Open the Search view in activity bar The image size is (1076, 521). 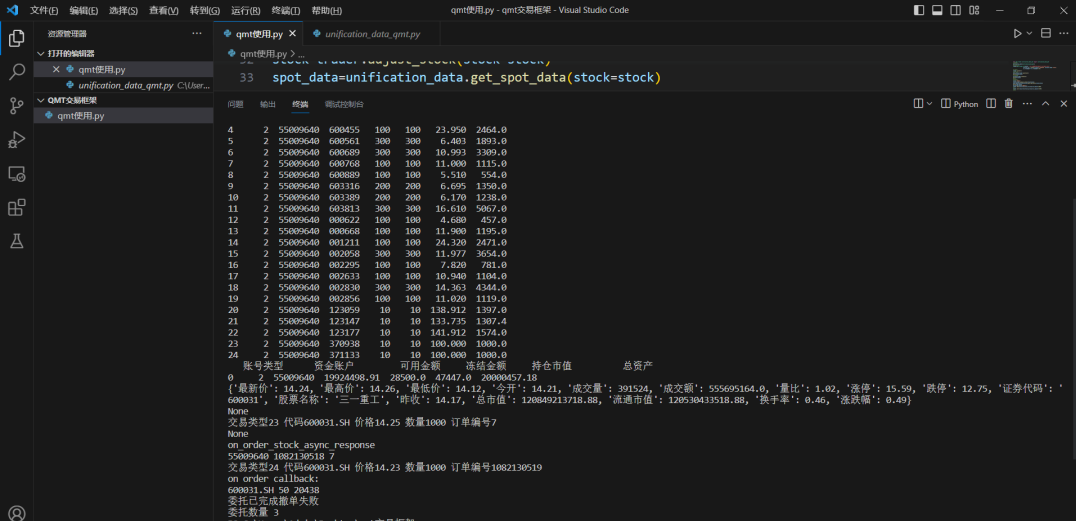16,72
